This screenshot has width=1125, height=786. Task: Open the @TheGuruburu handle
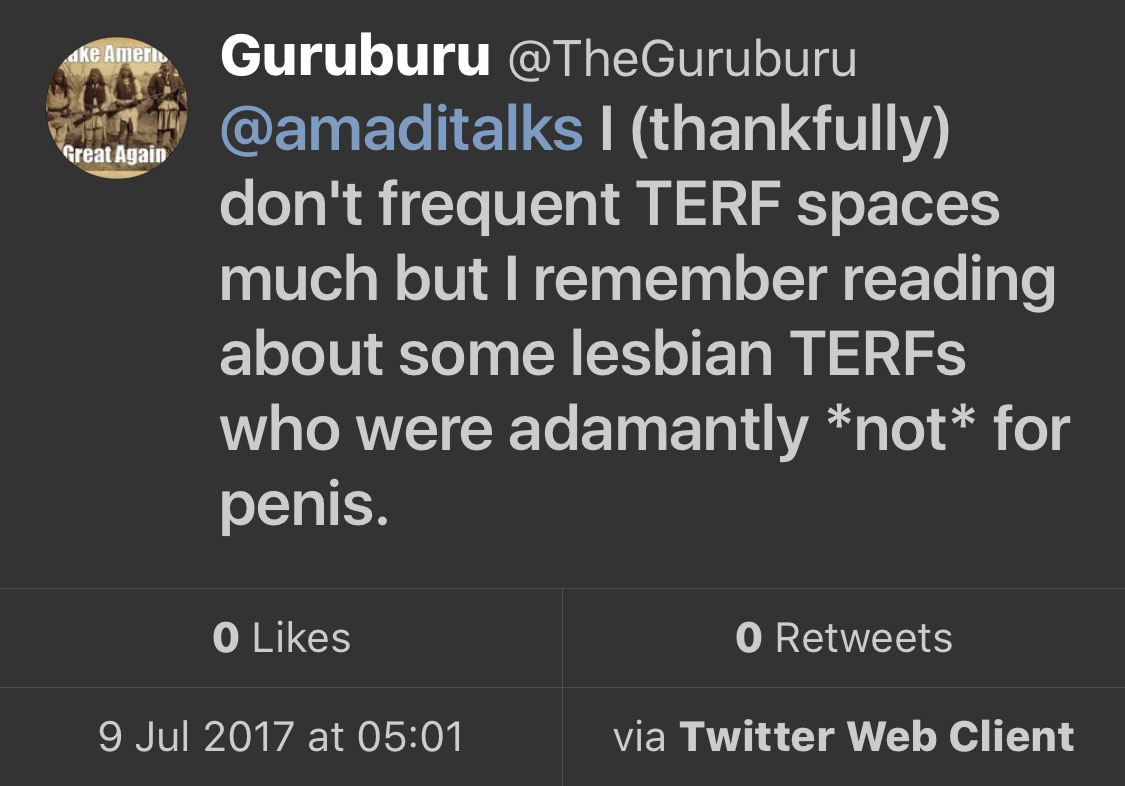pyautogui.click(x=682, y=60)
